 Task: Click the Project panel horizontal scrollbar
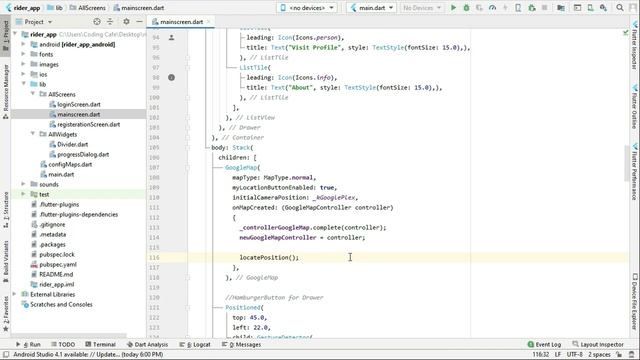[x=69, y=336]
